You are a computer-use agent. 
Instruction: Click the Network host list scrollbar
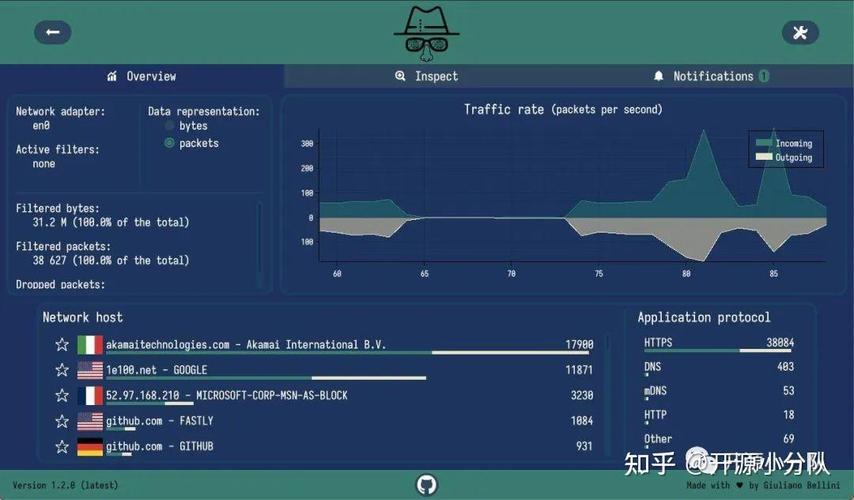tap(608, 395)
